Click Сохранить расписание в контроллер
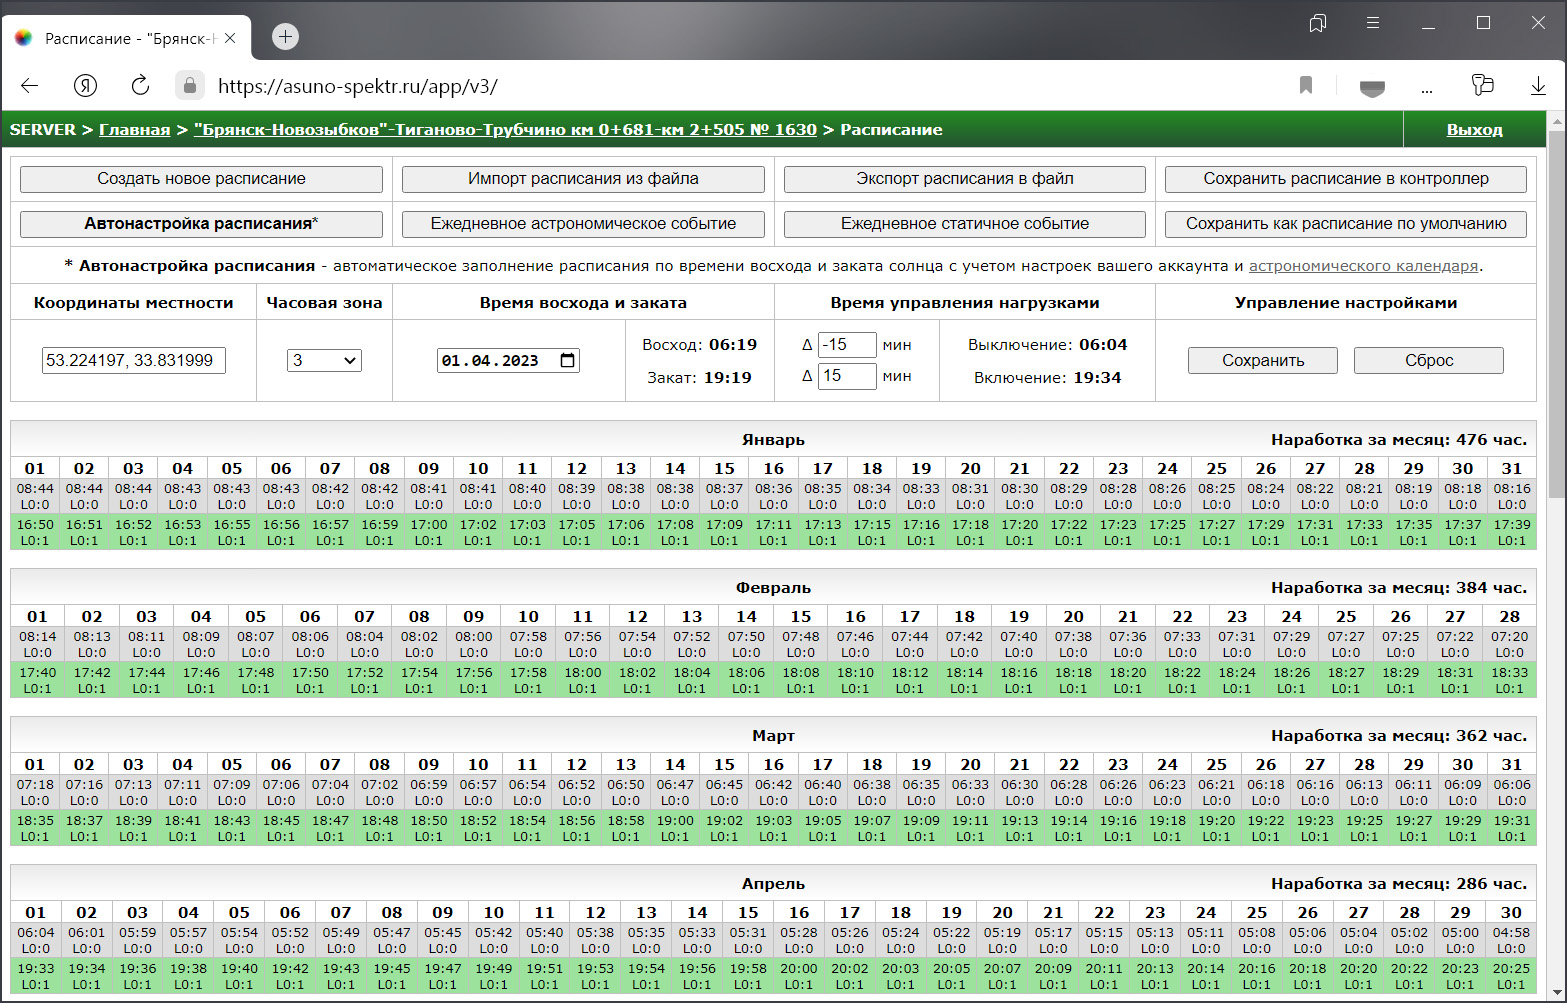The height and width of the screenshot is (1003, 1567). (x=1346, y=179)
